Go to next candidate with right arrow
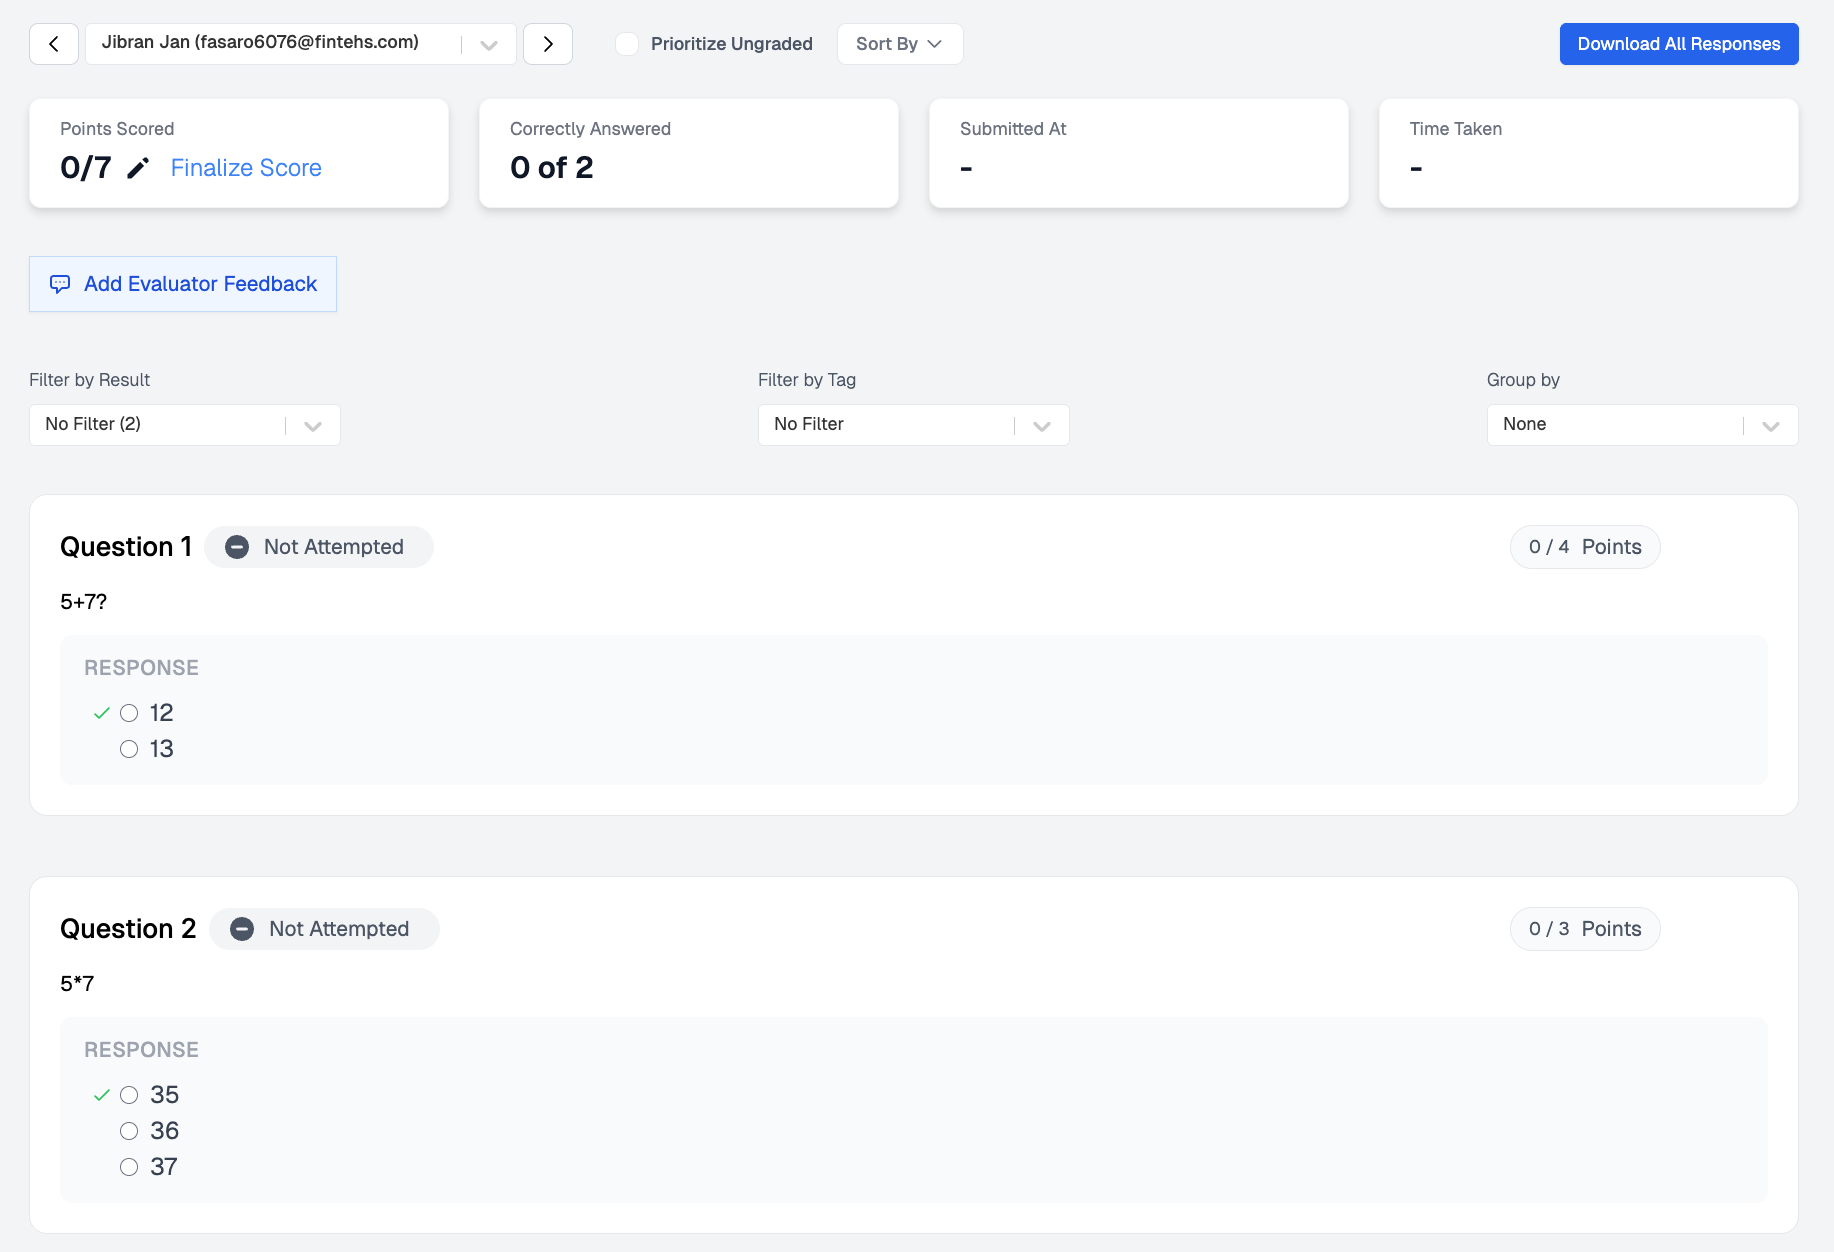Image resolution: width=1834 pixels, height=1252 pixels. pyautogui.click(x=548, y=44)
